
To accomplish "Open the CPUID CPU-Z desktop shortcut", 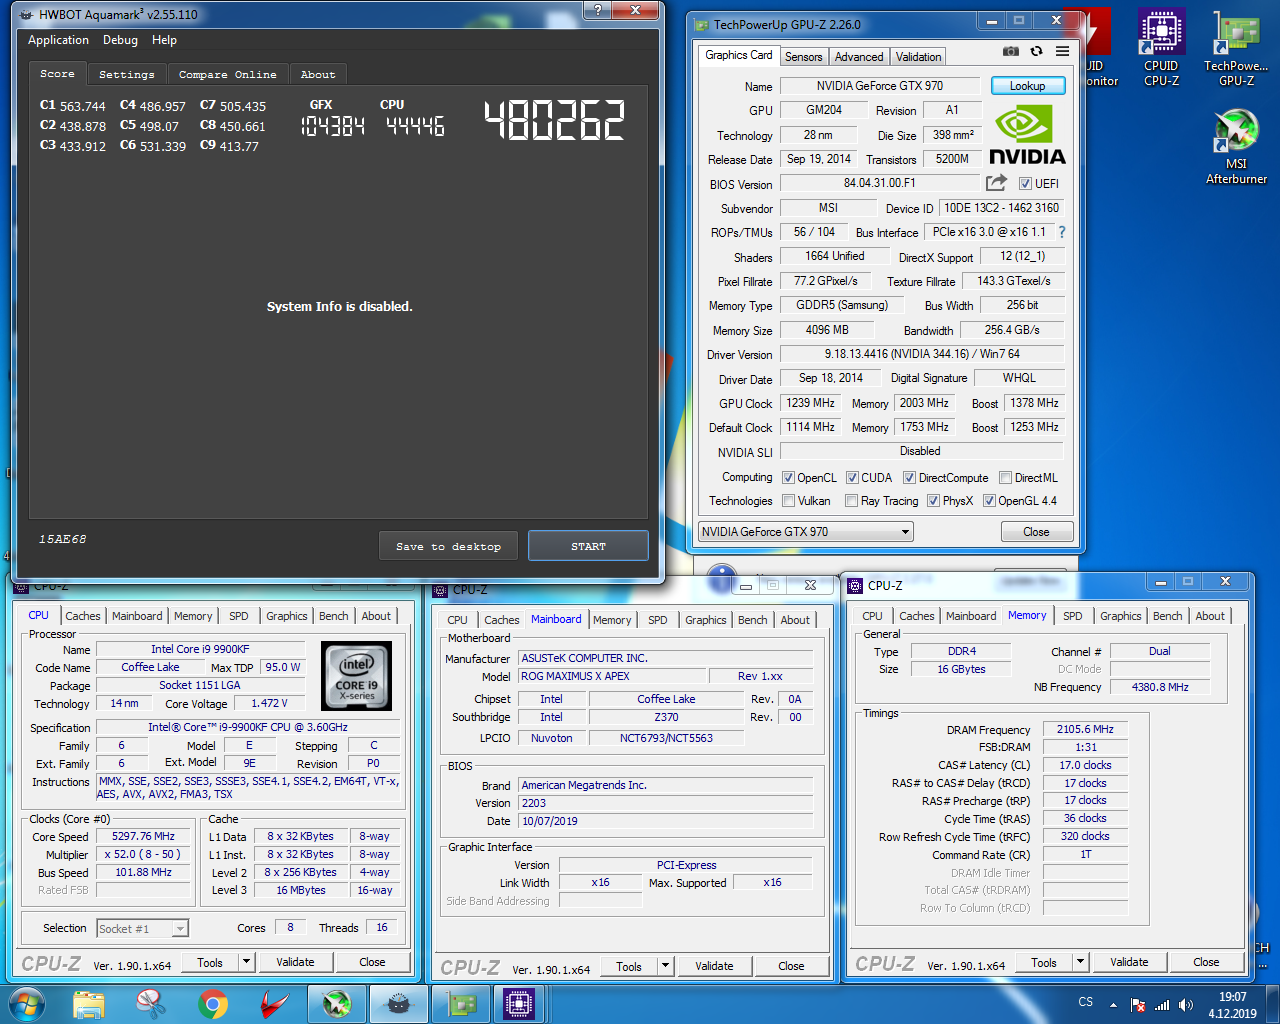I will [x=1161, y=48].
